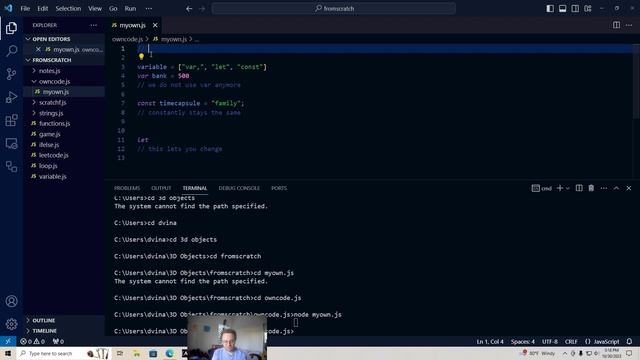Click Ln 1, Col 4 in status bar

490,341
